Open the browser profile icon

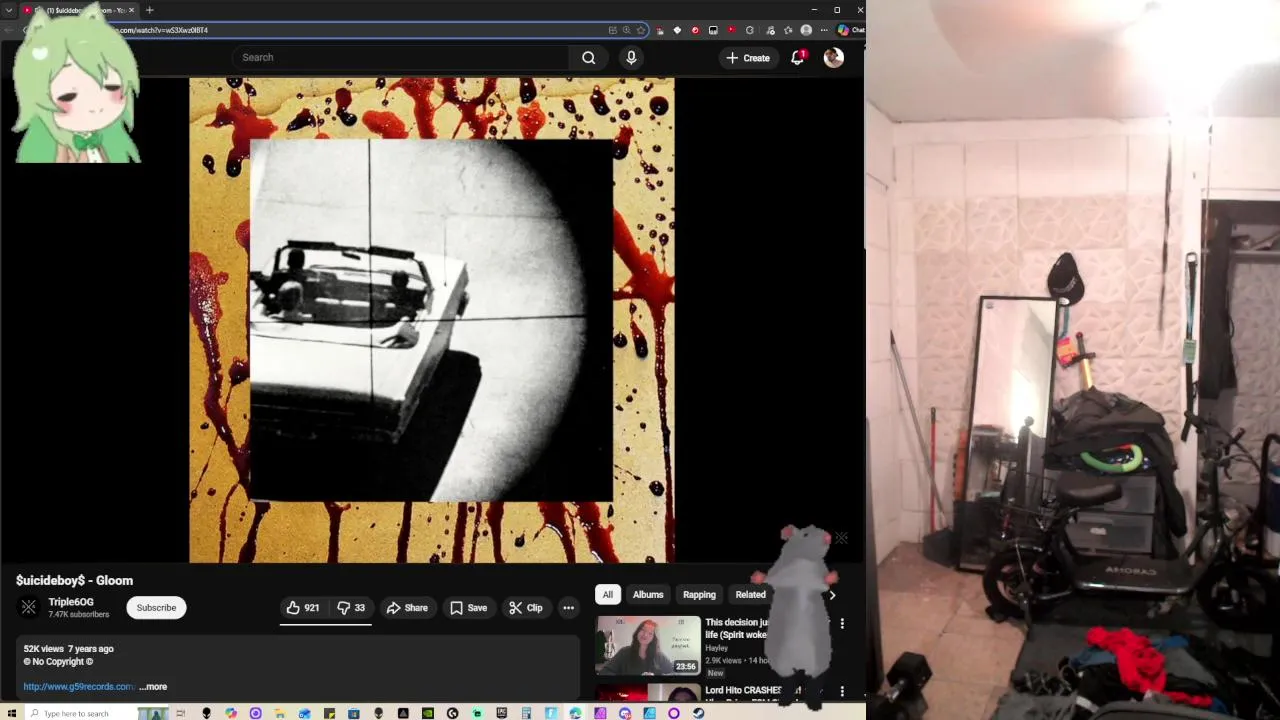(806, 30)
